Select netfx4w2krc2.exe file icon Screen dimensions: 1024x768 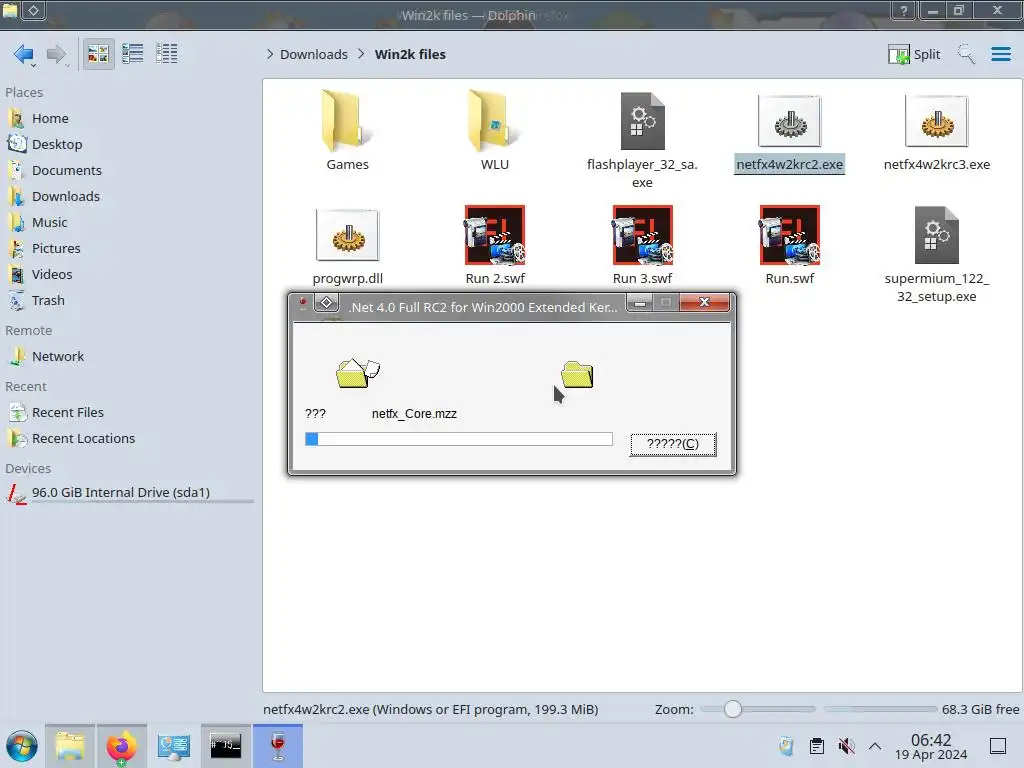point(790,121)
